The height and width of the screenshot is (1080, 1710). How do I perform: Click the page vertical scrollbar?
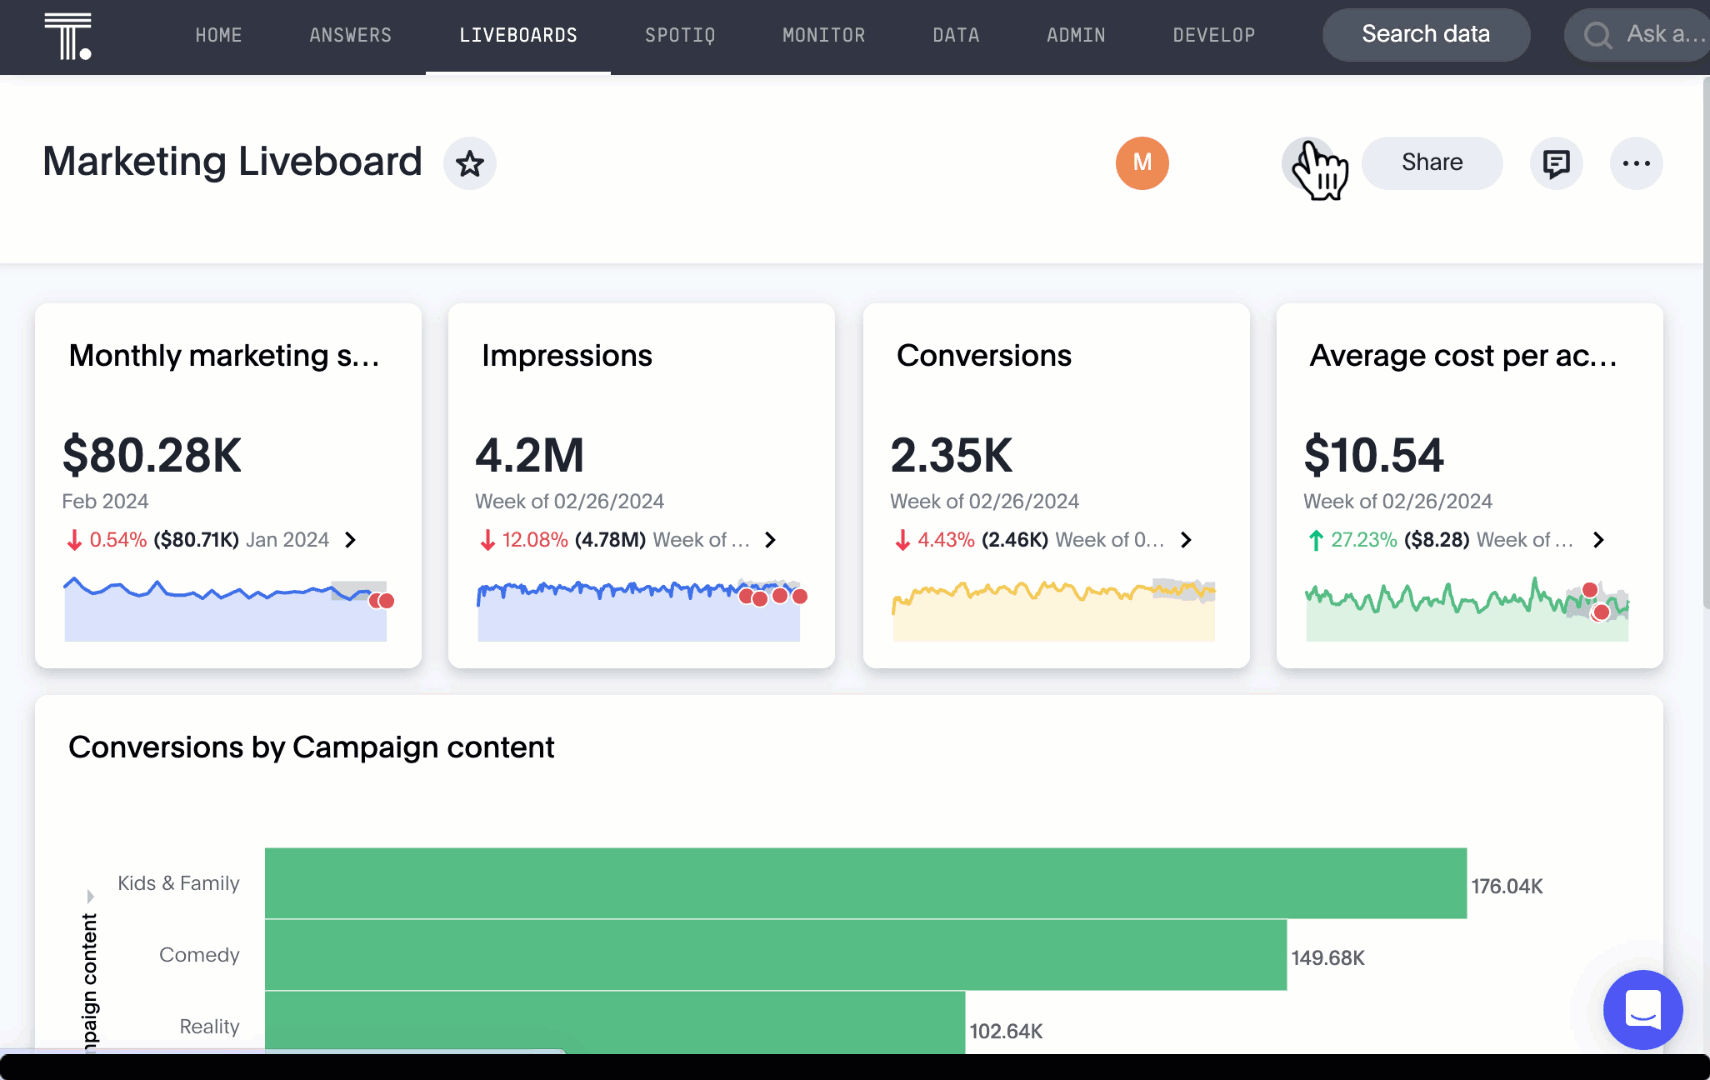tap(1705, 340)
